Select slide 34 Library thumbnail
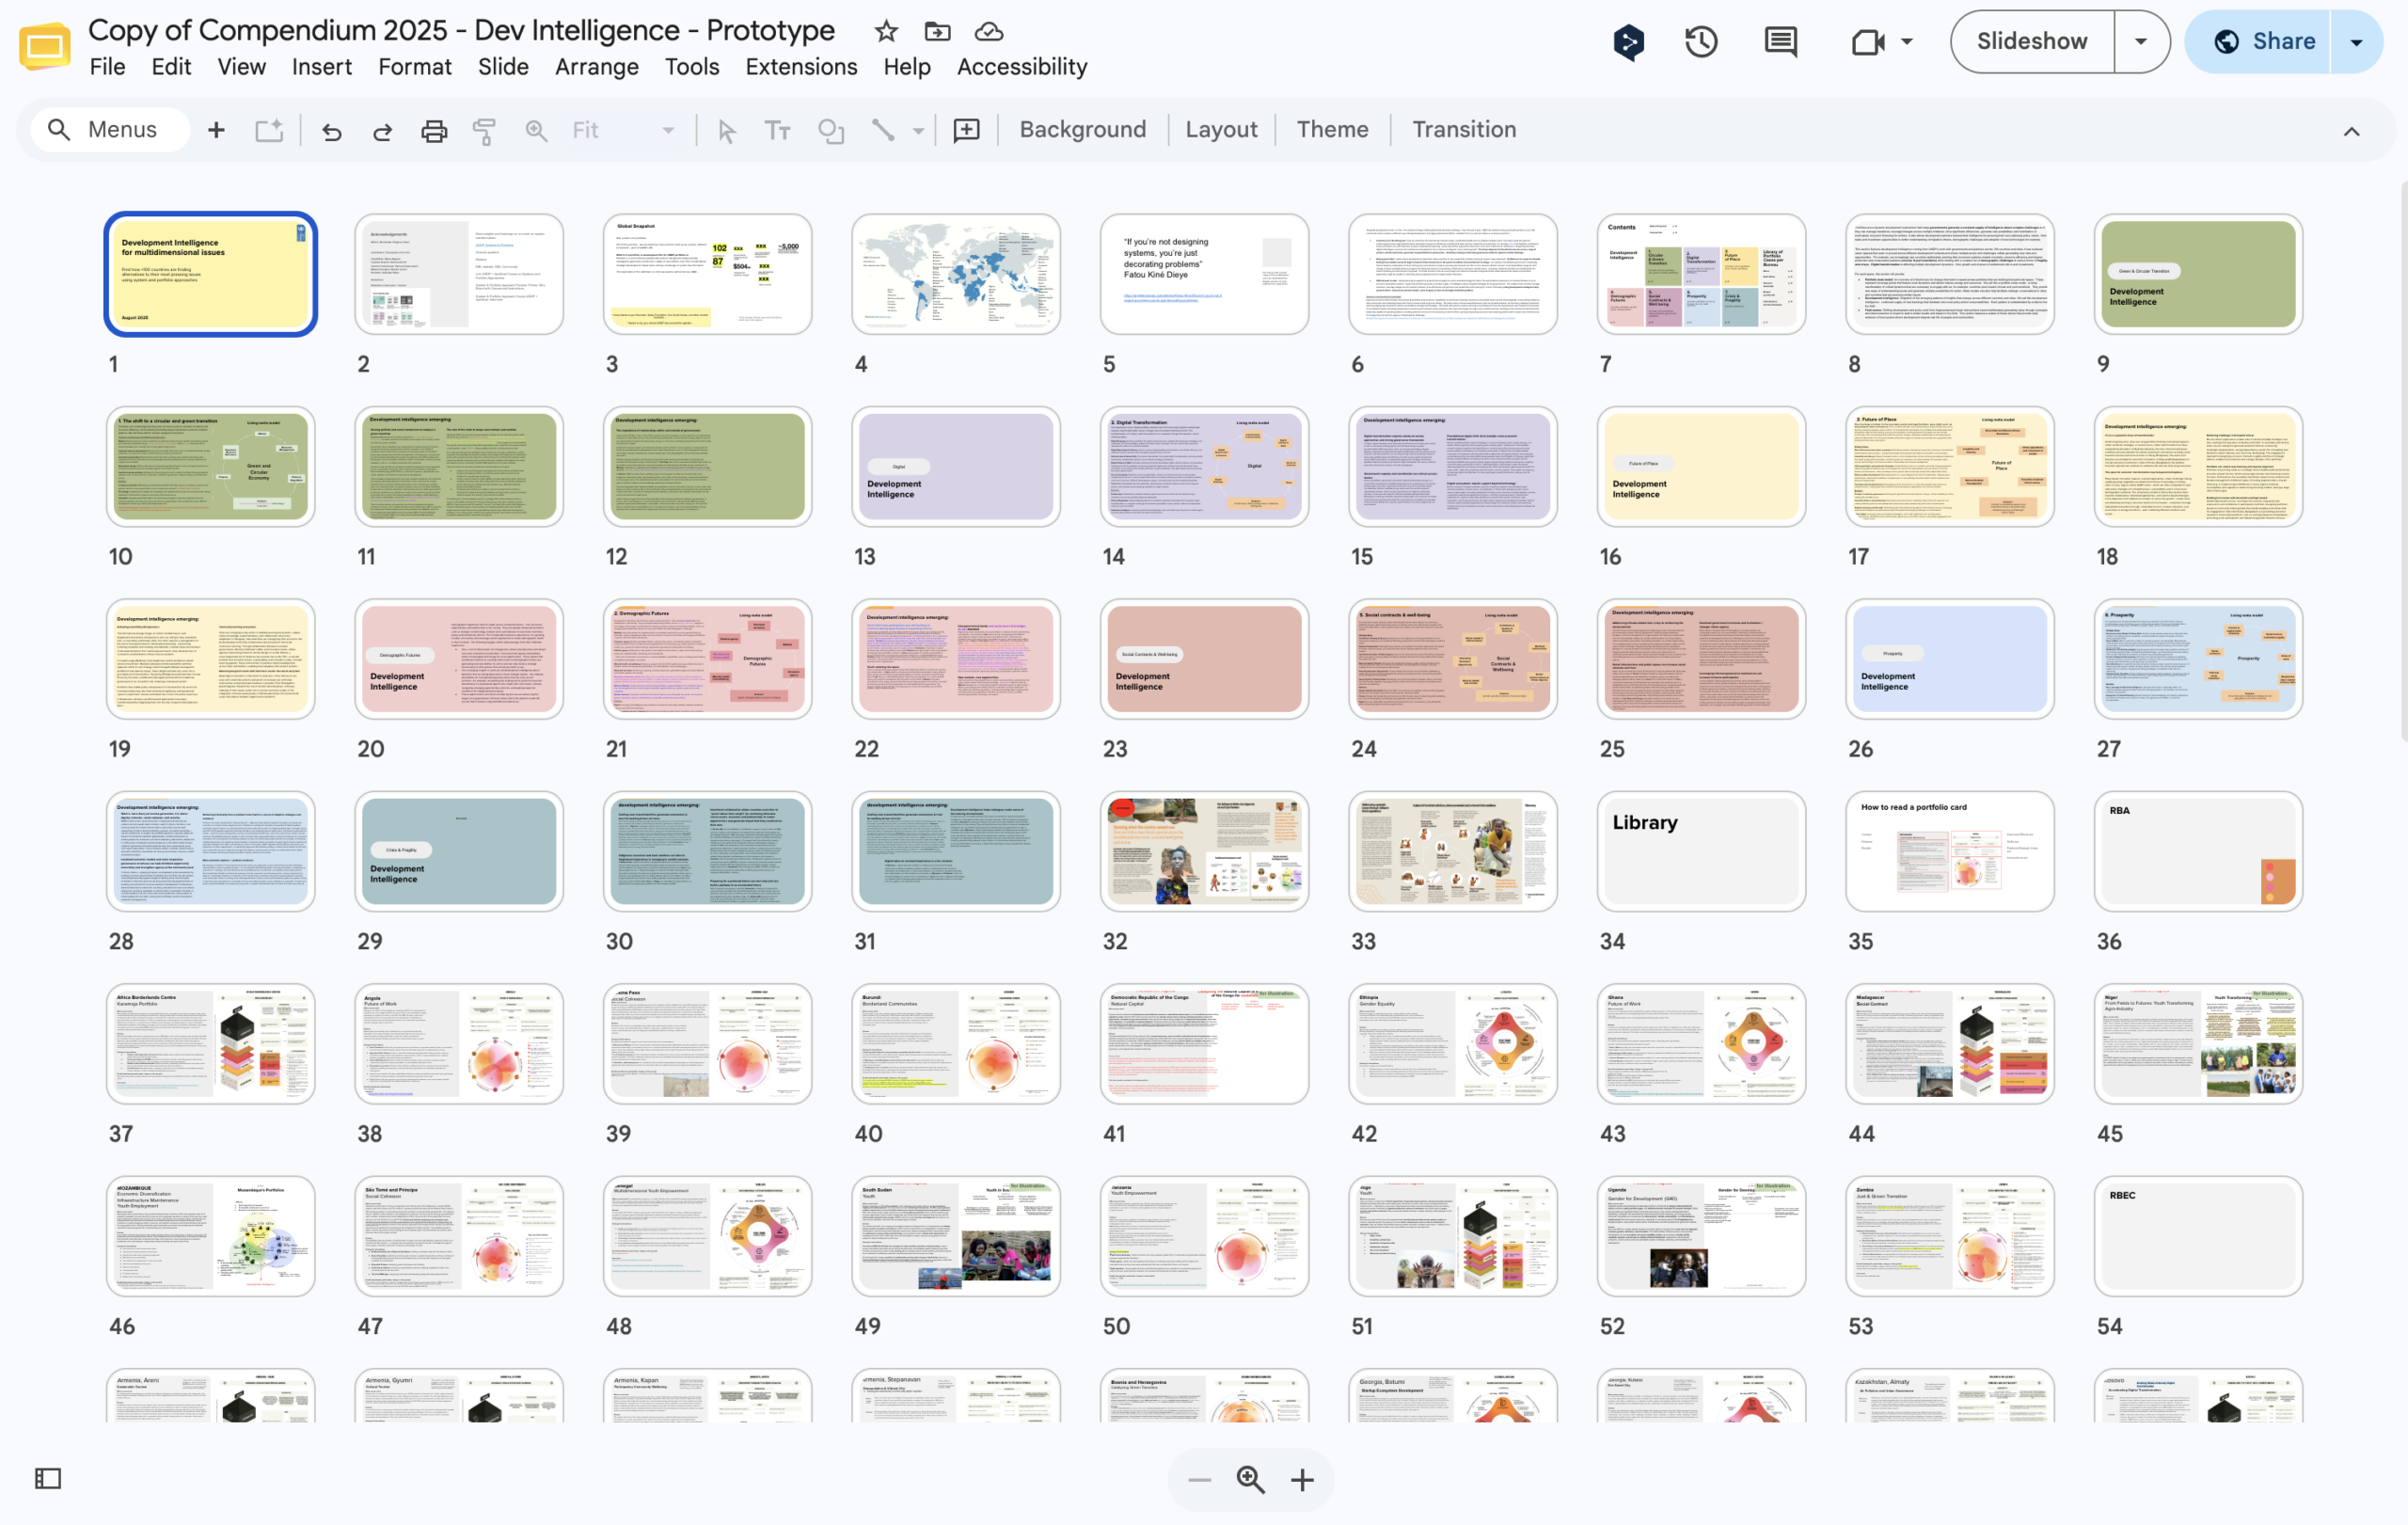The image size is (2408, 1525). point(1701,851)
